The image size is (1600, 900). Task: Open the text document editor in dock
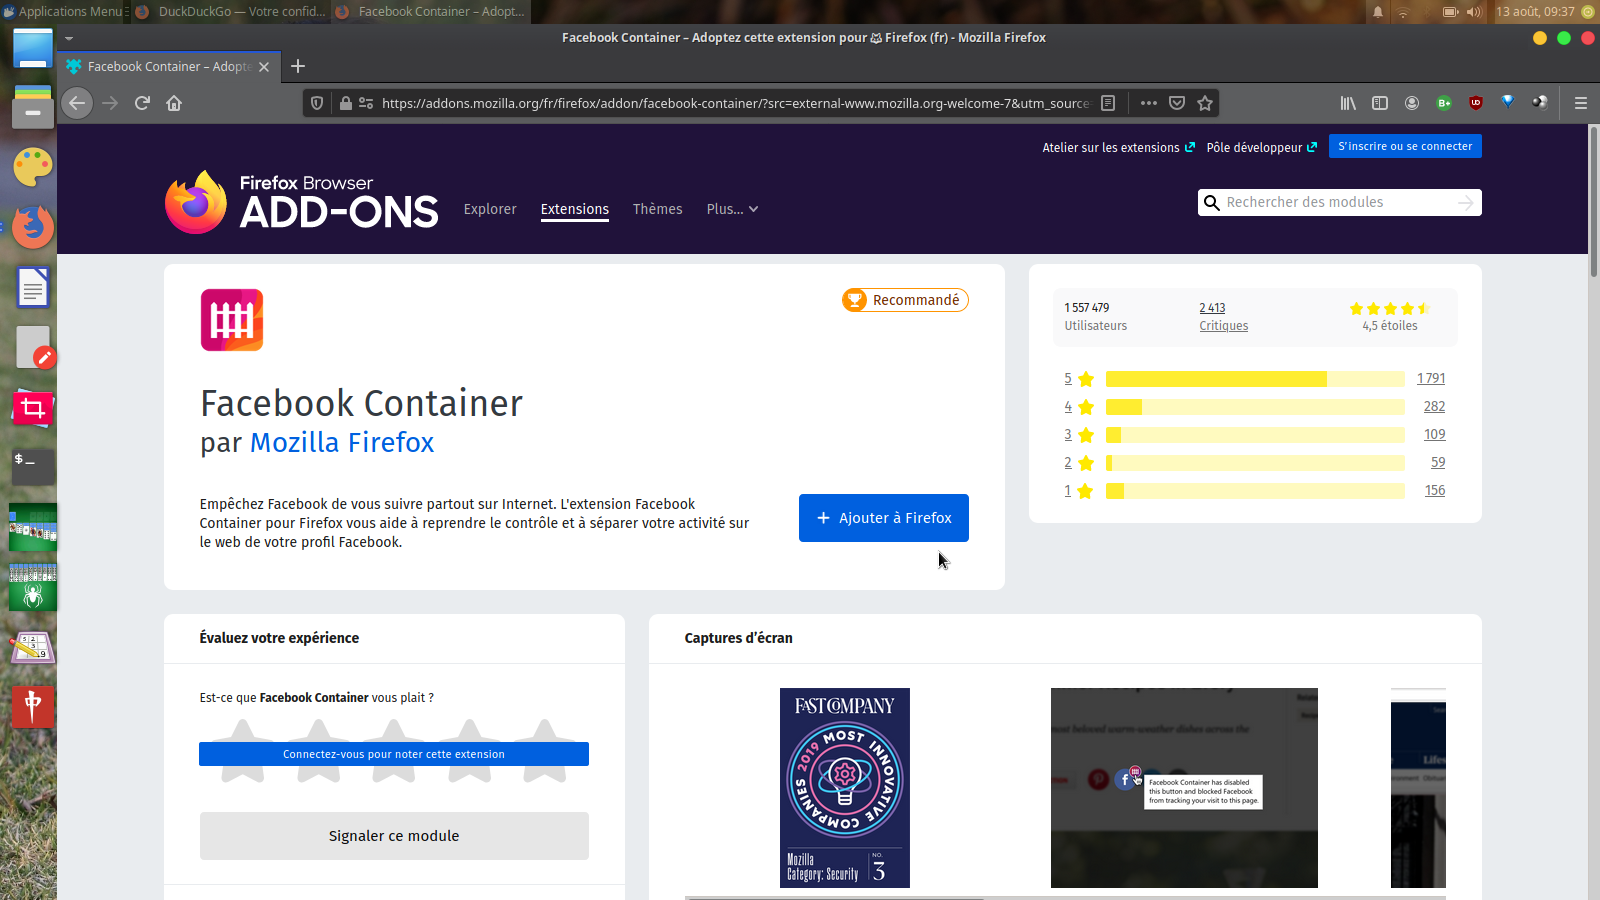point(33,288)
